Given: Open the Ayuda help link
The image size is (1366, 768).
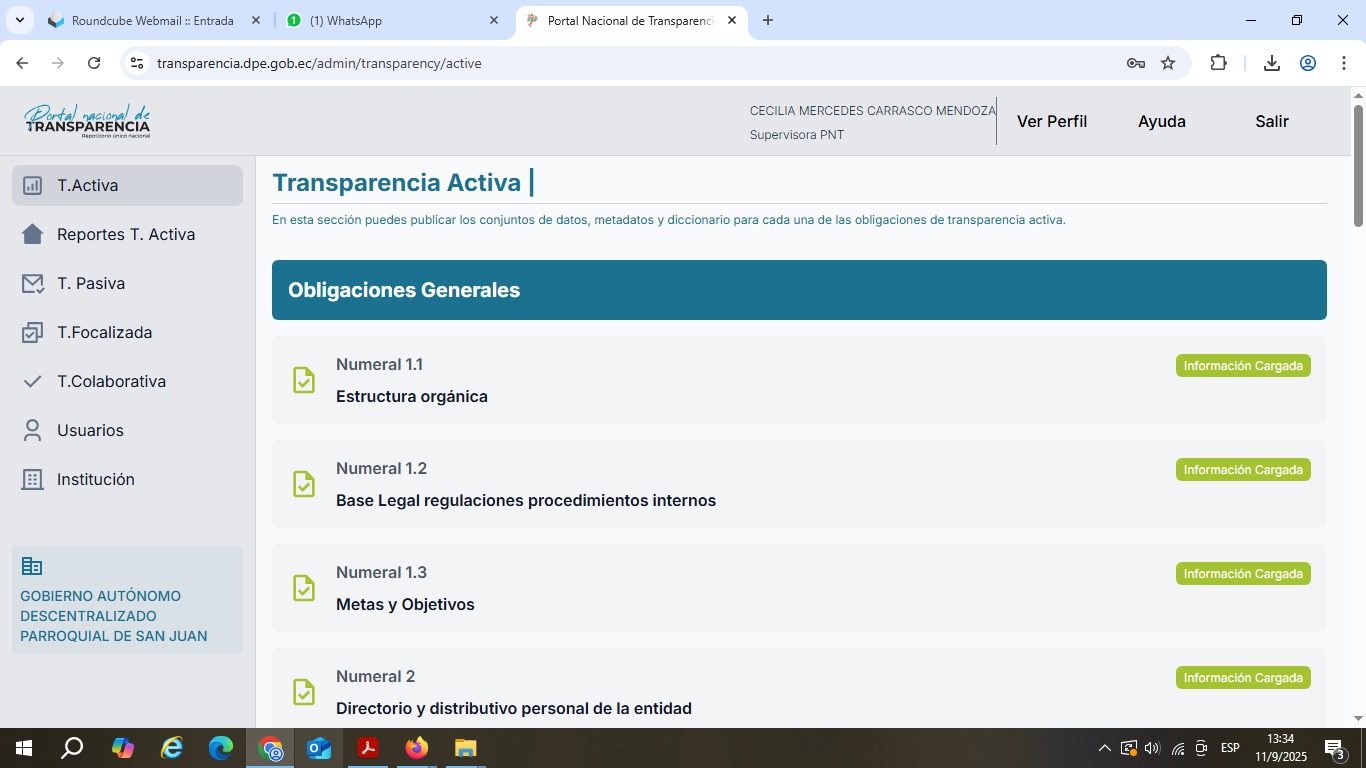Looking at the screenshot, I should tap(1161, 121).
